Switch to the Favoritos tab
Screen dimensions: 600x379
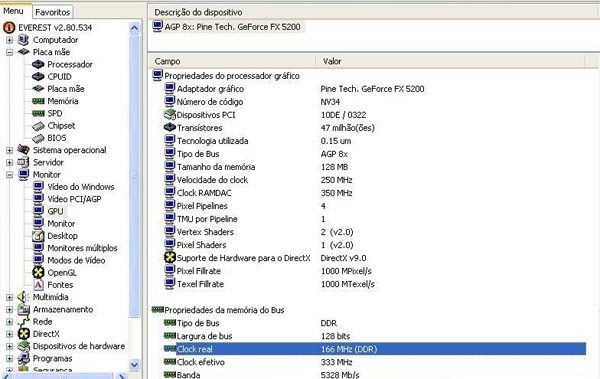click(x=52, y=12)
